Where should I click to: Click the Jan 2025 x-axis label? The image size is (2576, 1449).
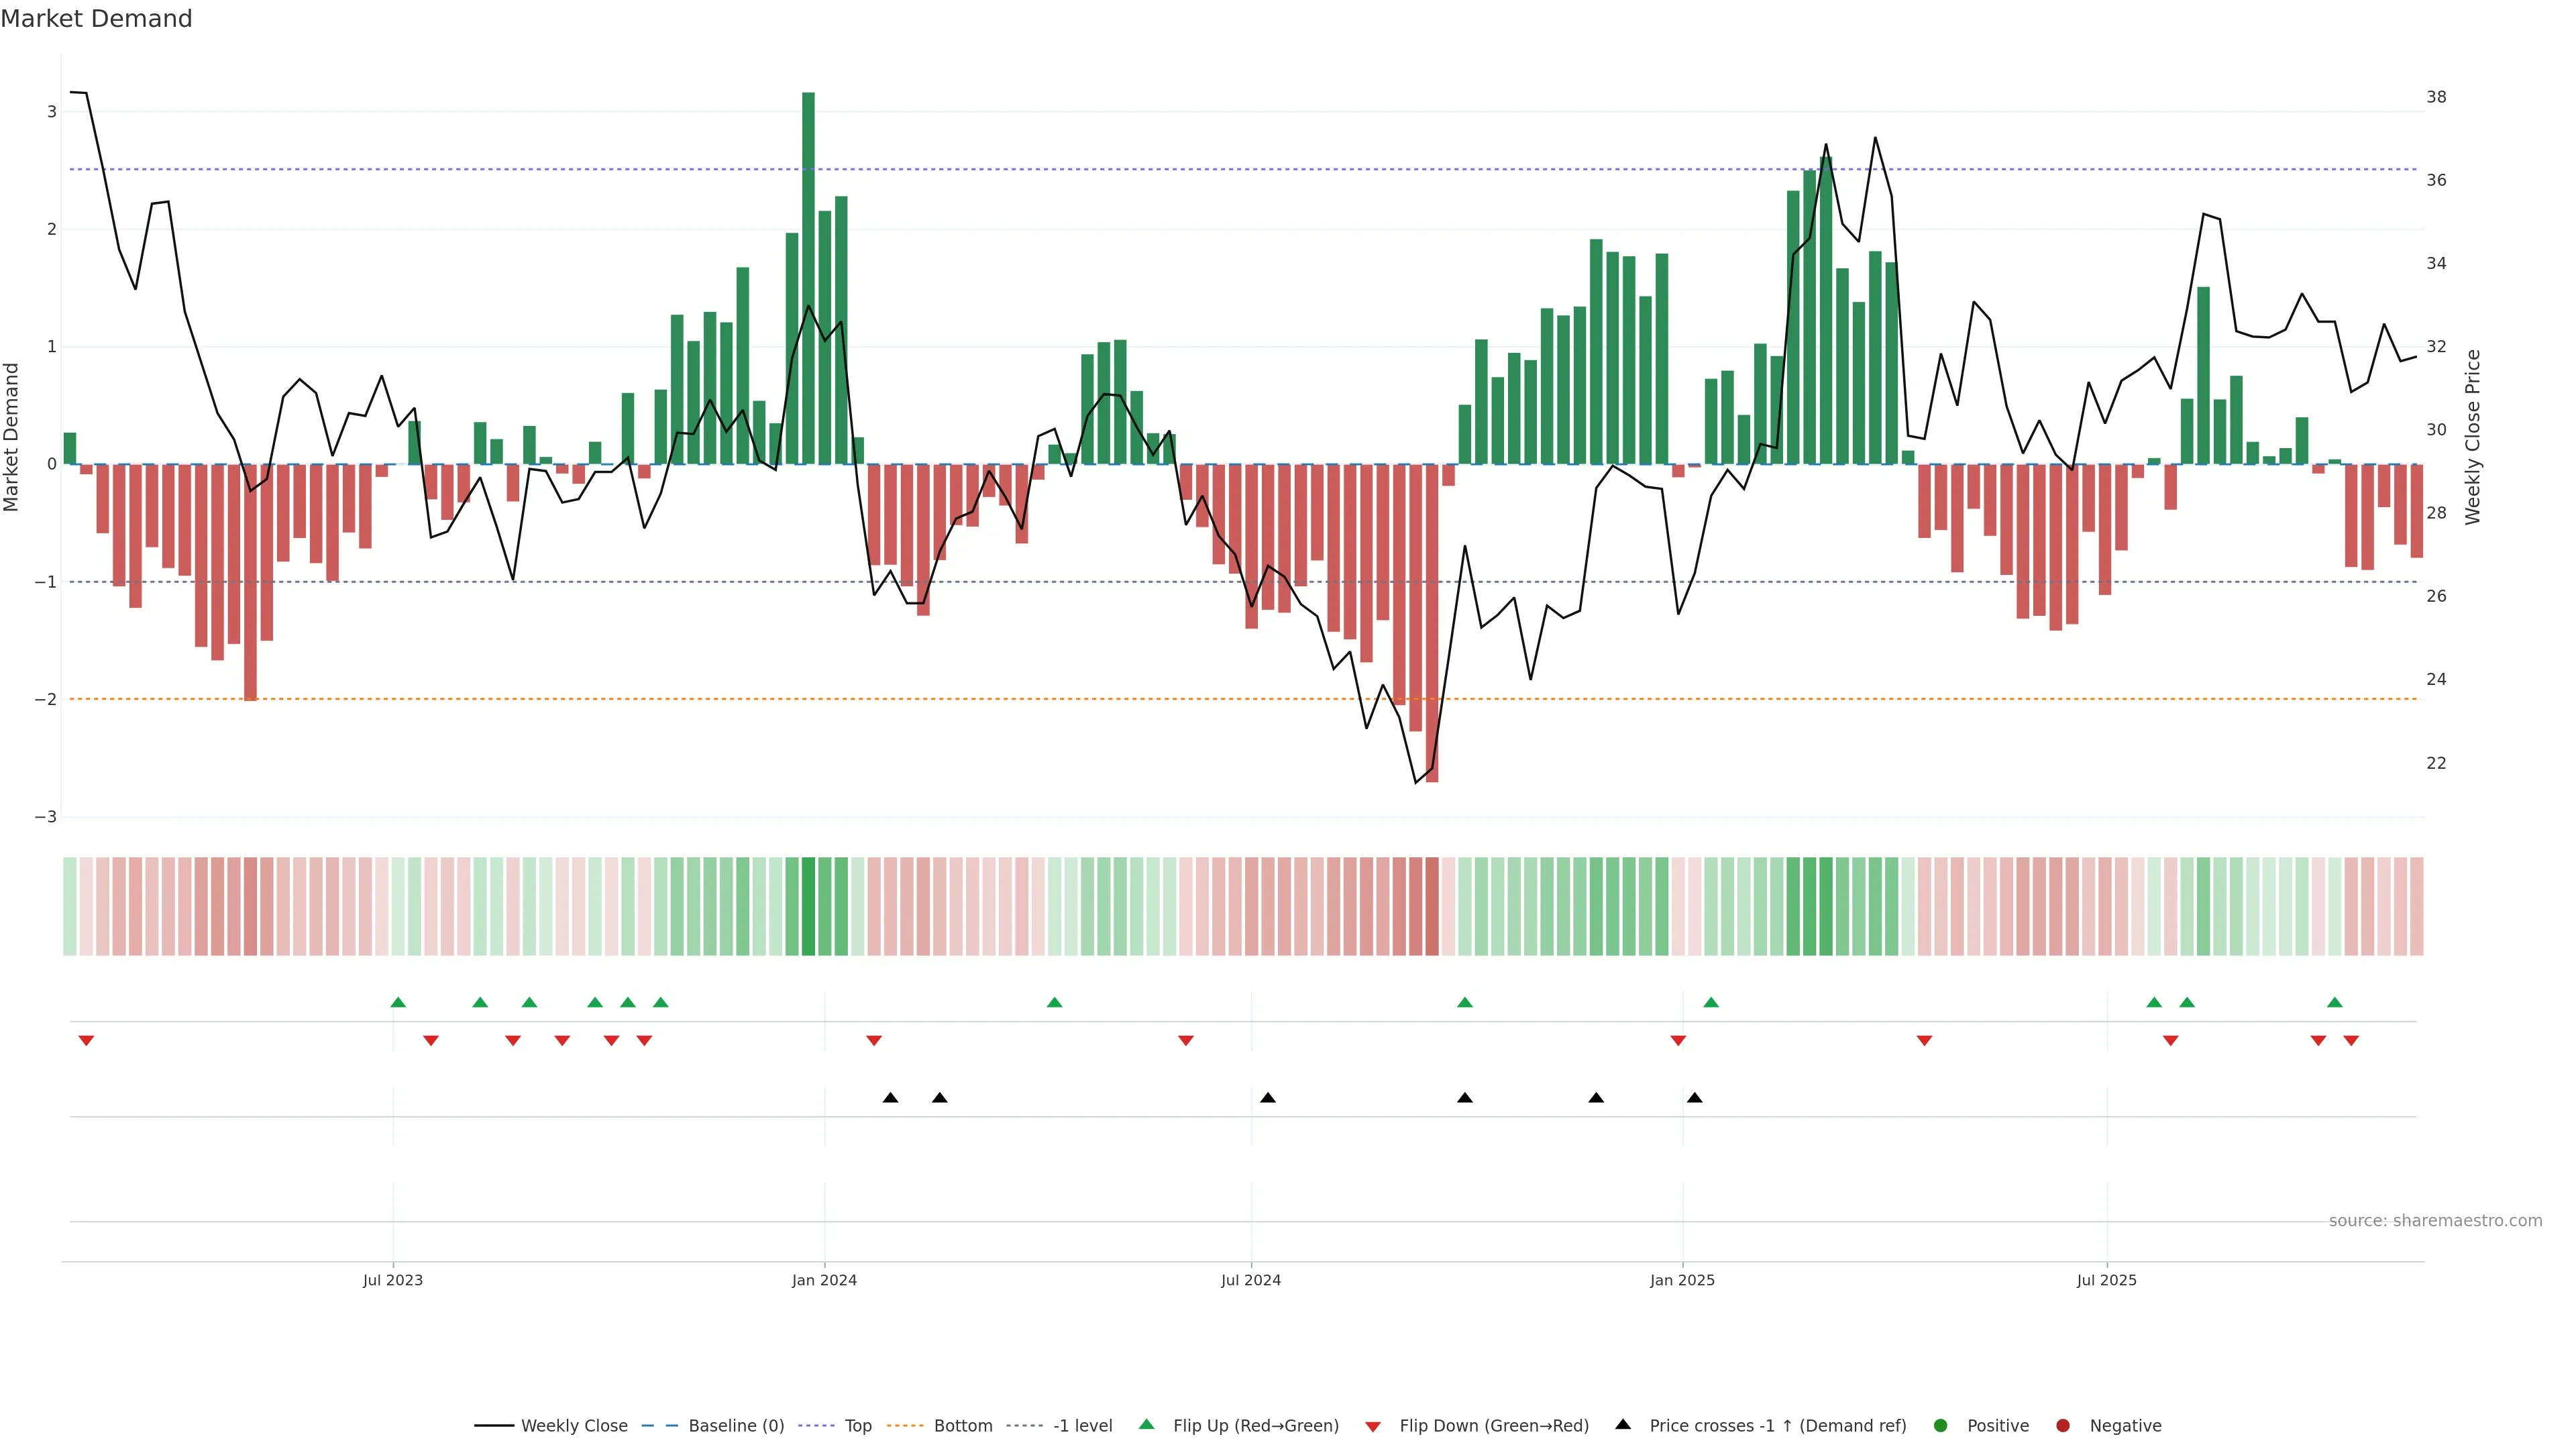[x=1682, y=1280]
